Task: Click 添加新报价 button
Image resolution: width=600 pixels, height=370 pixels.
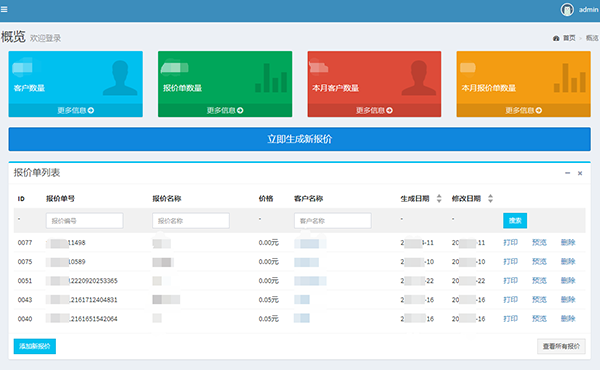Action: pyautogui.click(x=35, y=346)
